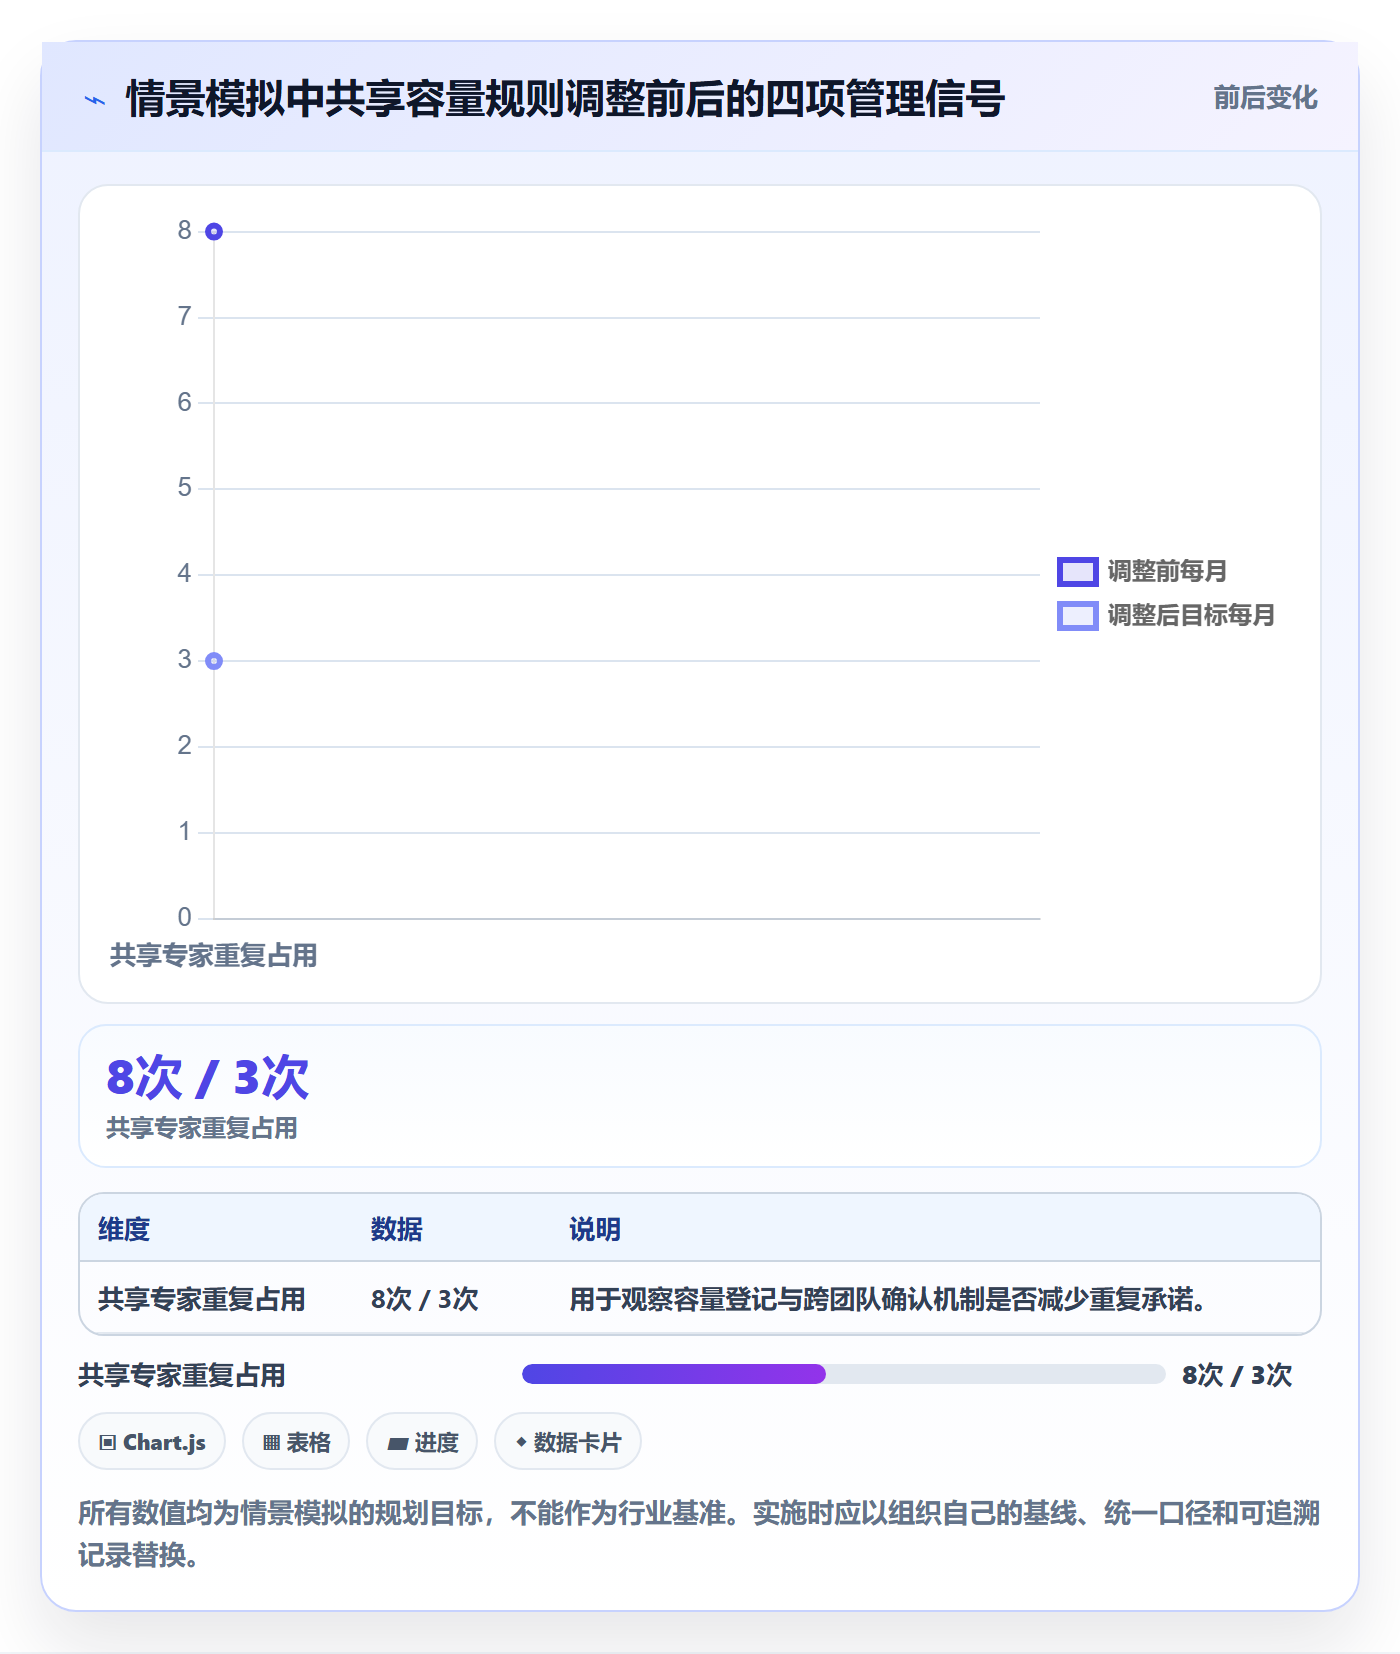Click the 共享专家重复占用 progress row label
The image size is (1400, 1654).
(x=182, y=1375)
